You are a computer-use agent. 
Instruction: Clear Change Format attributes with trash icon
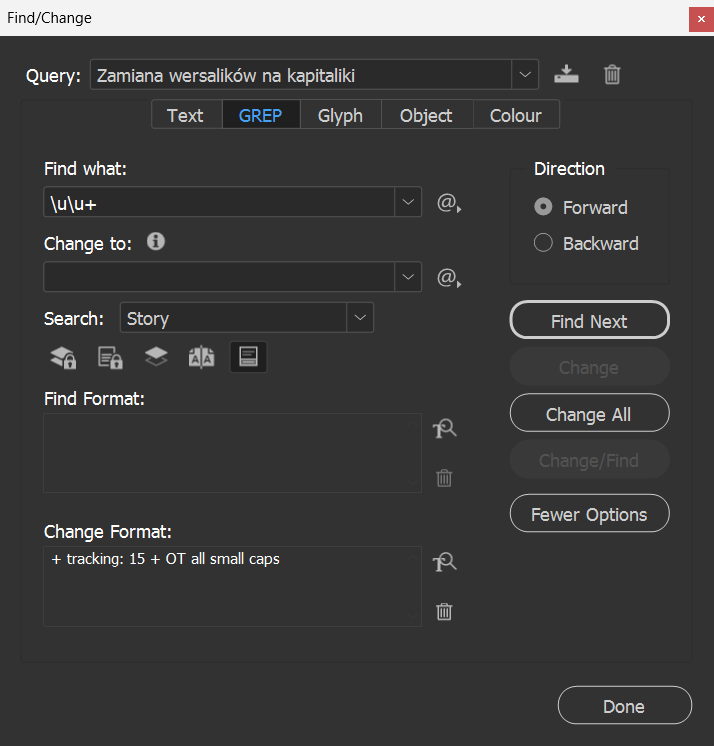(x=444, y=612)
